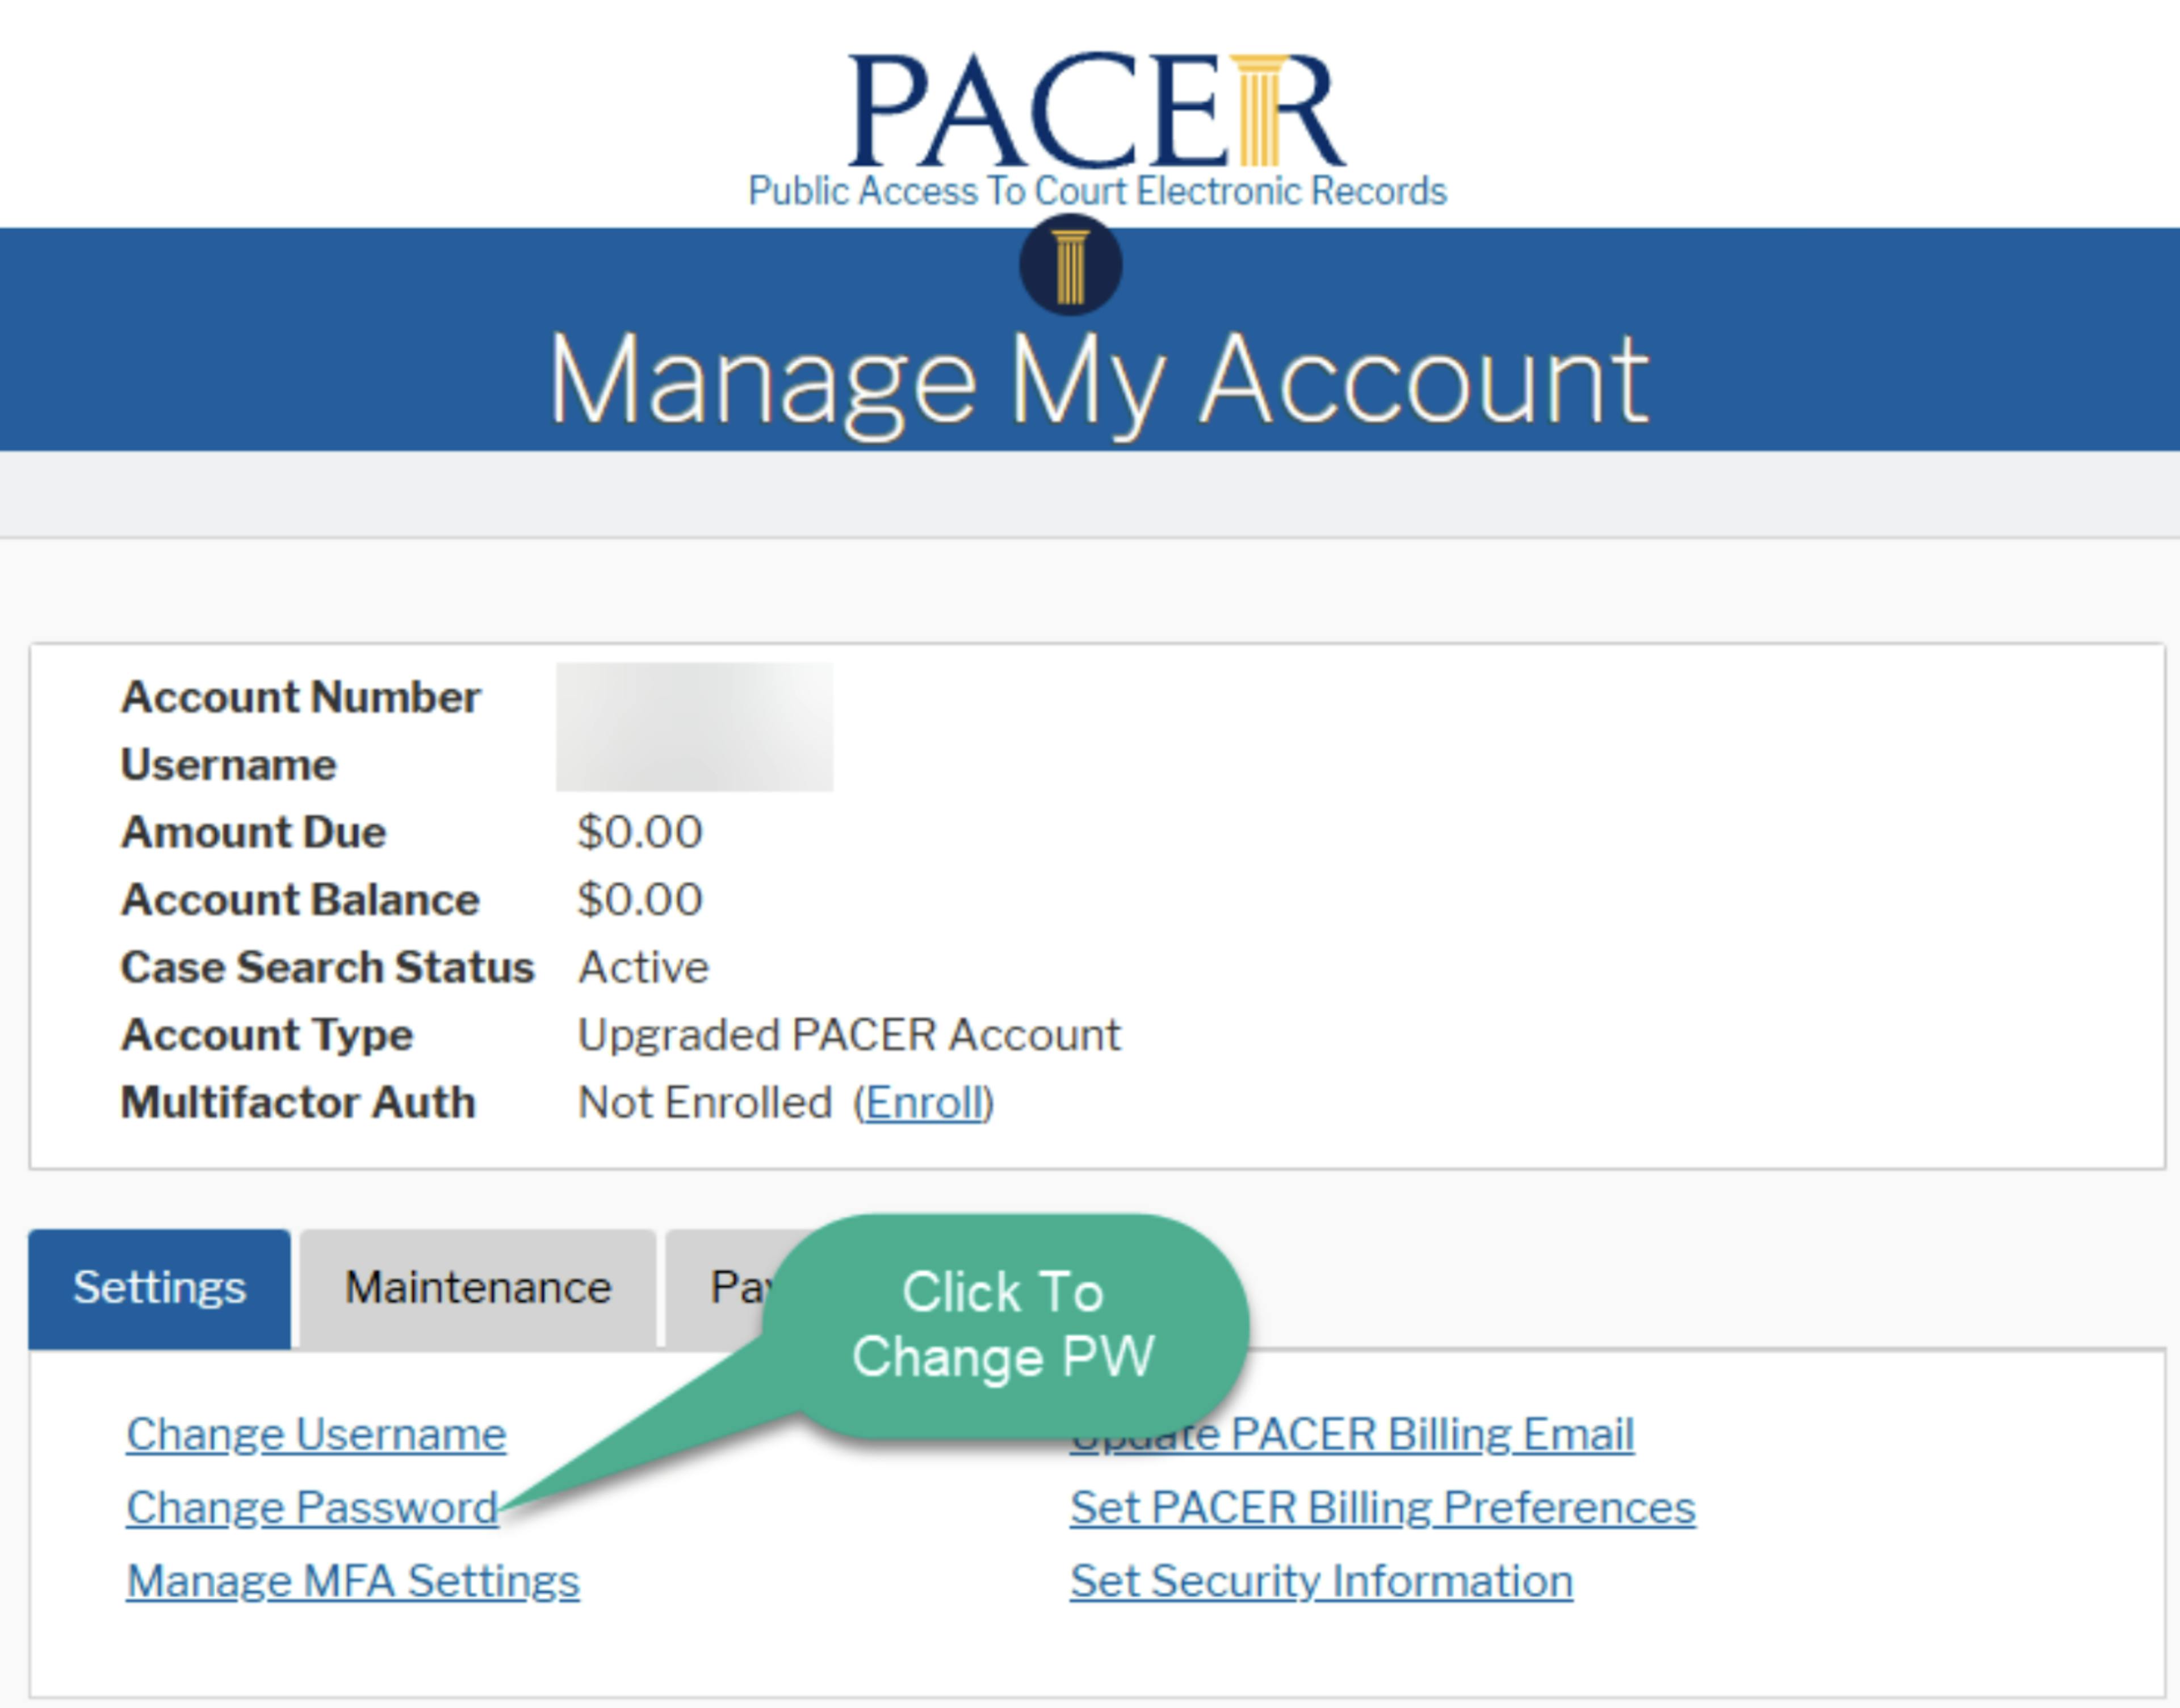Click the Amount Due value $0.00
The height and width of the screenshot is (1708, 2180).
coord(640,832)
